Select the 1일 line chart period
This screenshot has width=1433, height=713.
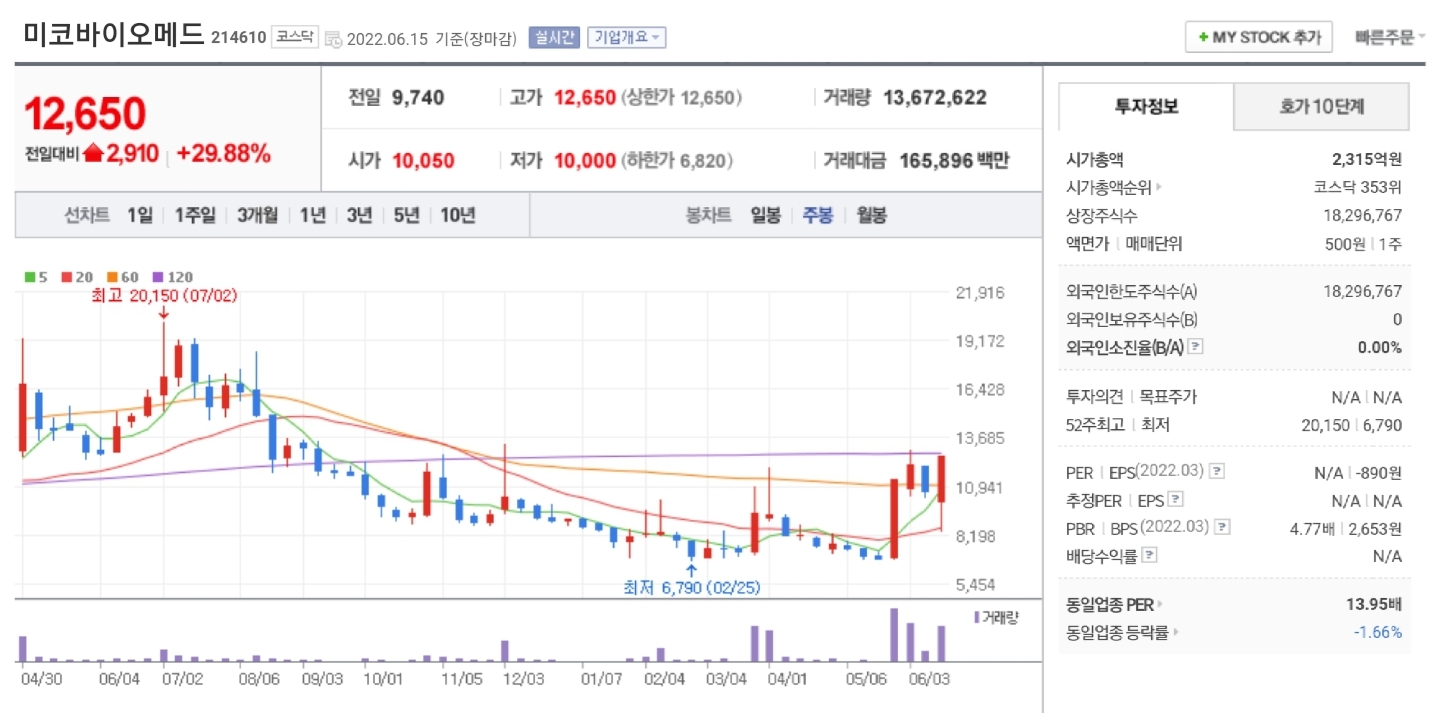click(x=140, y=215)
